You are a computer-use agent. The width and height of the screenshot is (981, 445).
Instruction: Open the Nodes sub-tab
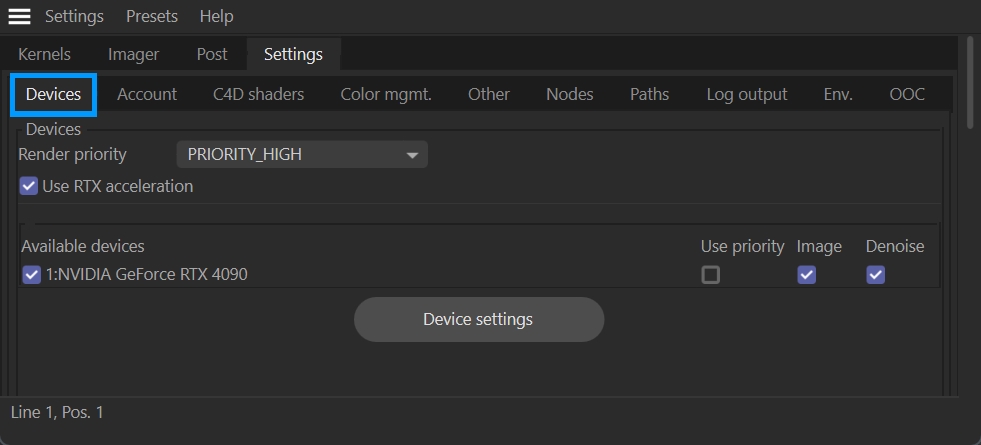[569, 94]
